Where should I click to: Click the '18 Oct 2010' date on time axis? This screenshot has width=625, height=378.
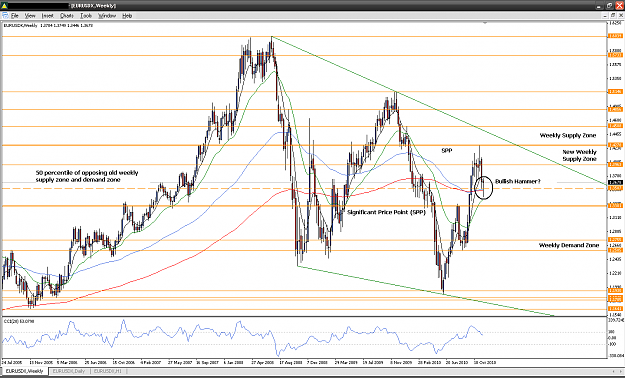[x=484, y=362]
